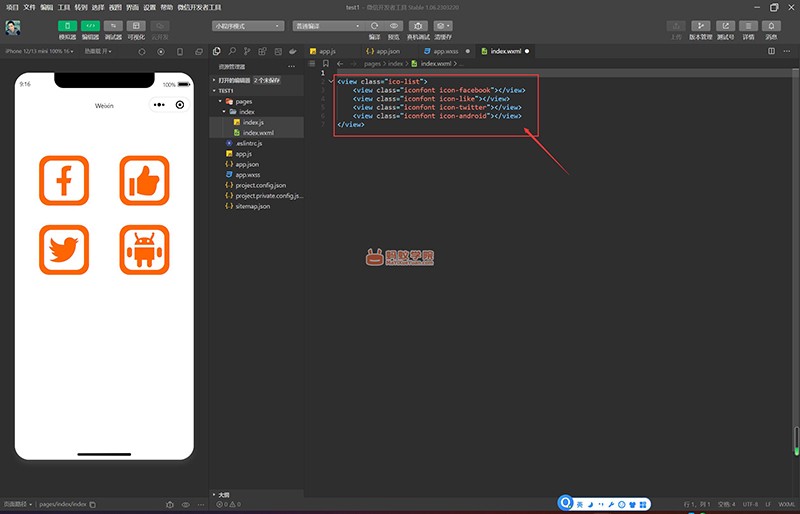Collapse the pages folder
Image resolution: width=800 pixels, height=514 pixels.
click(257, 102)
